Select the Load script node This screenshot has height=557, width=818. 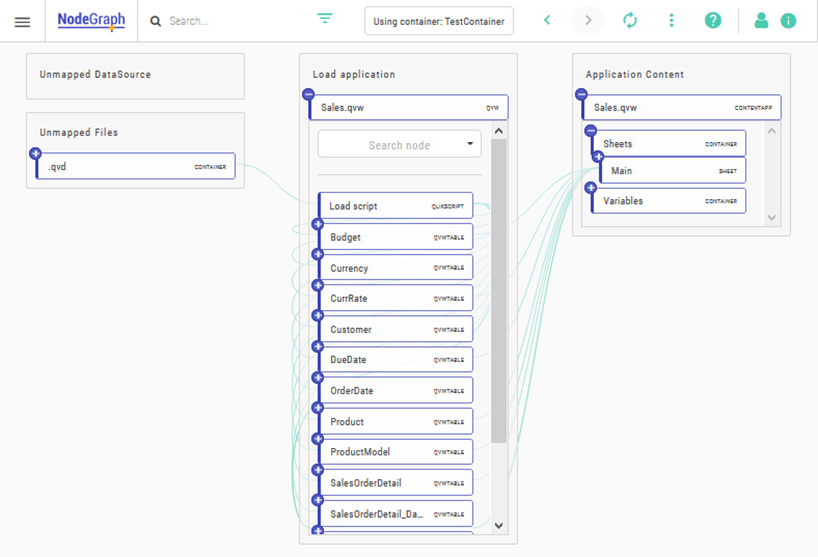(395, 206)
